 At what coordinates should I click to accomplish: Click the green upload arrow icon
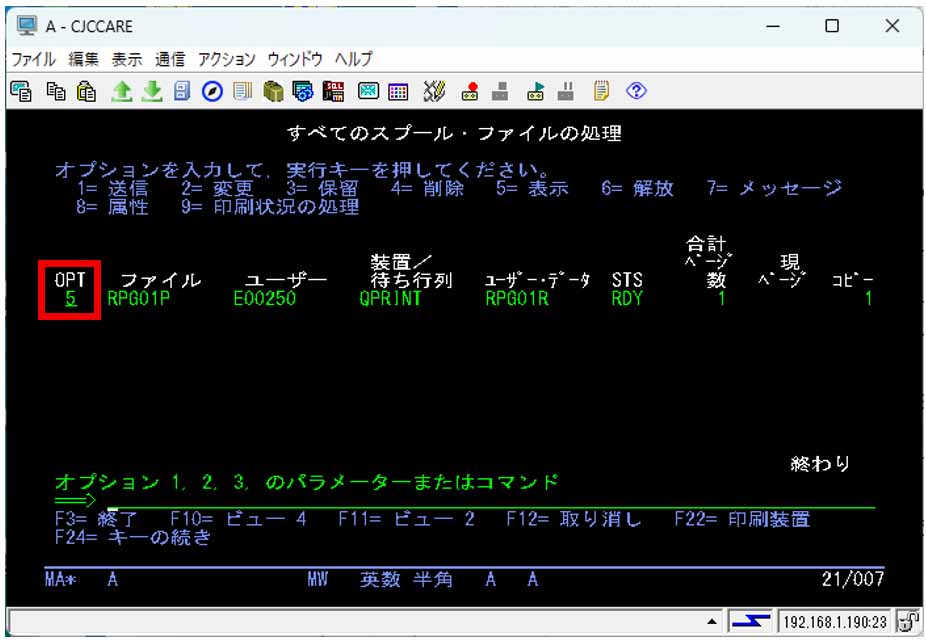(121, 92)
